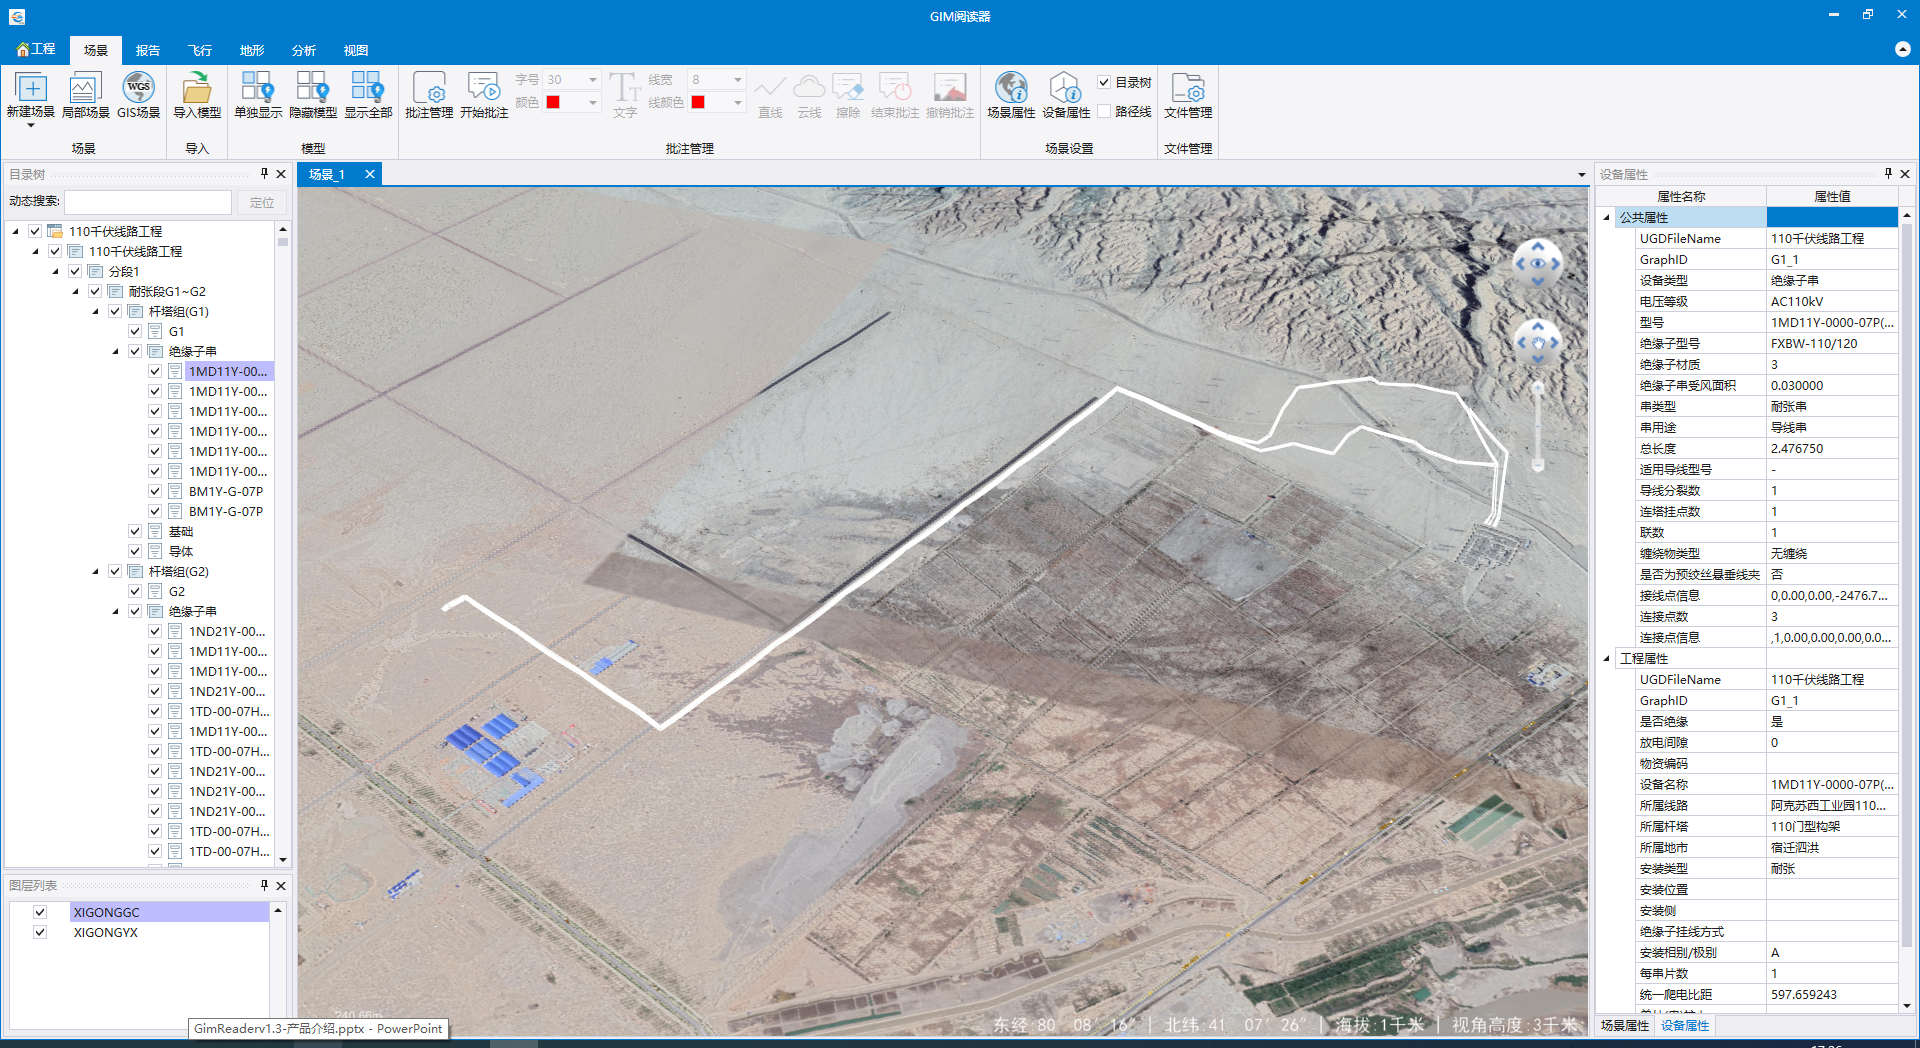The width and height of the screenshot is (1920, 1048).
Task: Toggle the 导体 item checkbox
Action: [135, 551]
